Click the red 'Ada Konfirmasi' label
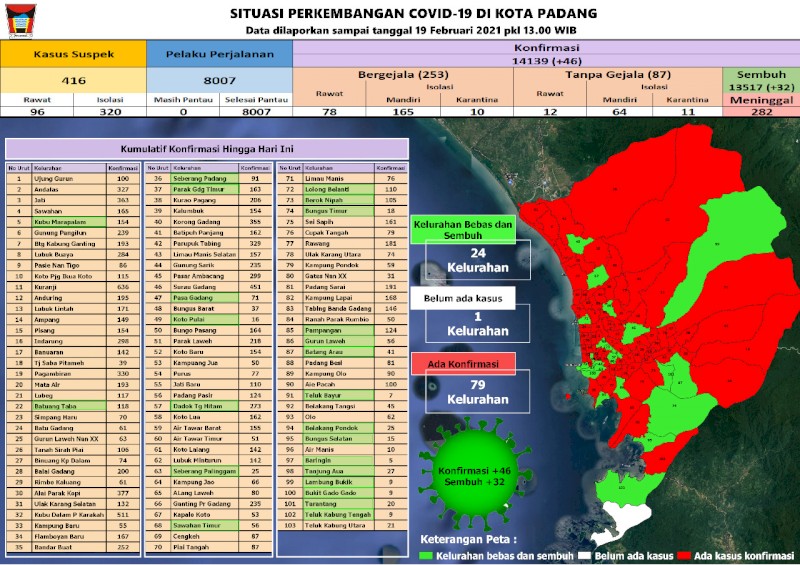The width and height of the screenshot is (800, 565). pyautogui.click(x=463, y=364)
